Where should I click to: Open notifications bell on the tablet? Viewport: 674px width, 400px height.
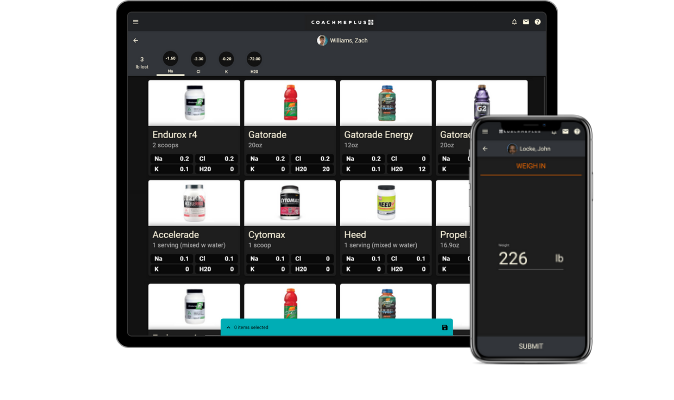(x=514, y=22)
